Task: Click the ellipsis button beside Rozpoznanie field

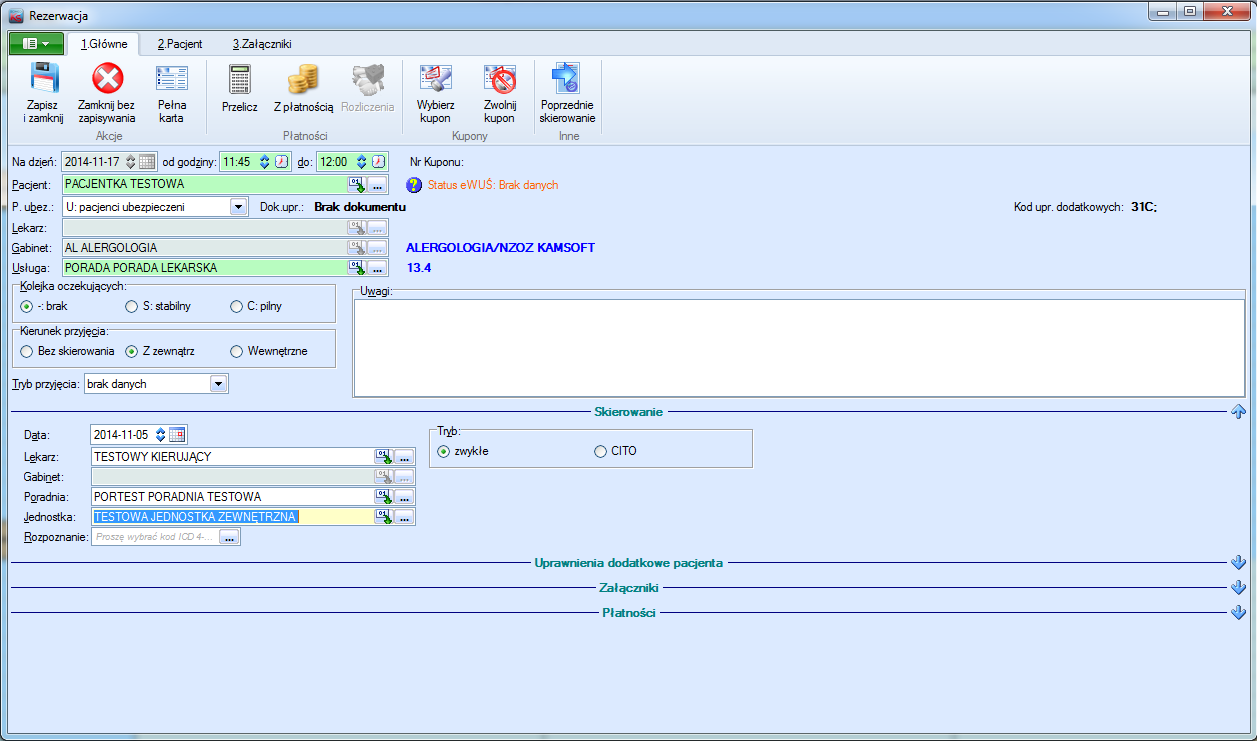Action: (230, 538)
